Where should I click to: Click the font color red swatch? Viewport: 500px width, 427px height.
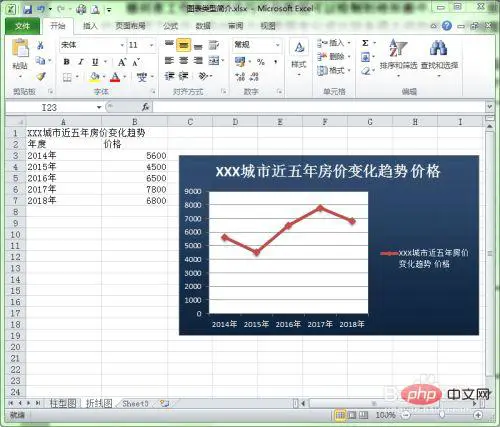click(115, 77)
